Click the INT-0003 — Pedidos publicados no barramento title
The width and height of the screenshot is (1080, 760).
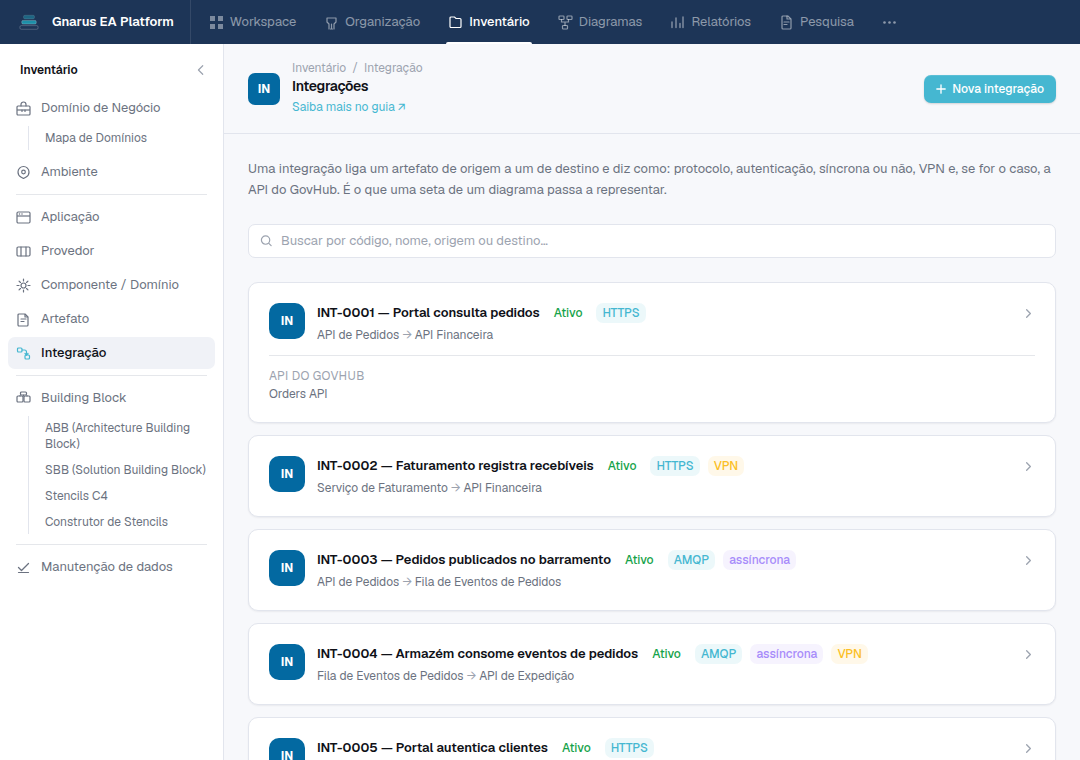pos(464,559)
